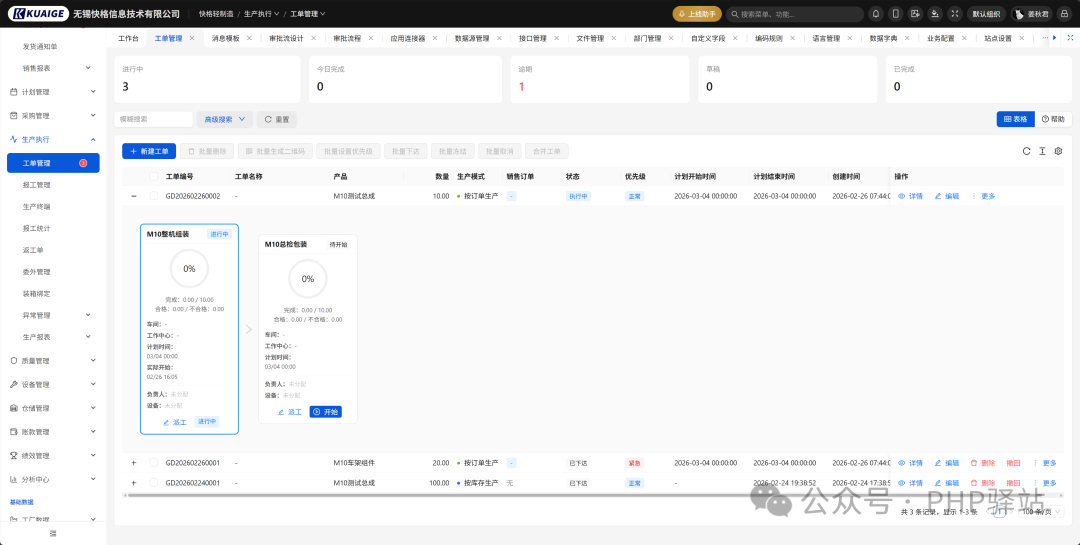Click the 进行中 button on M10整机组装 card

207,422
